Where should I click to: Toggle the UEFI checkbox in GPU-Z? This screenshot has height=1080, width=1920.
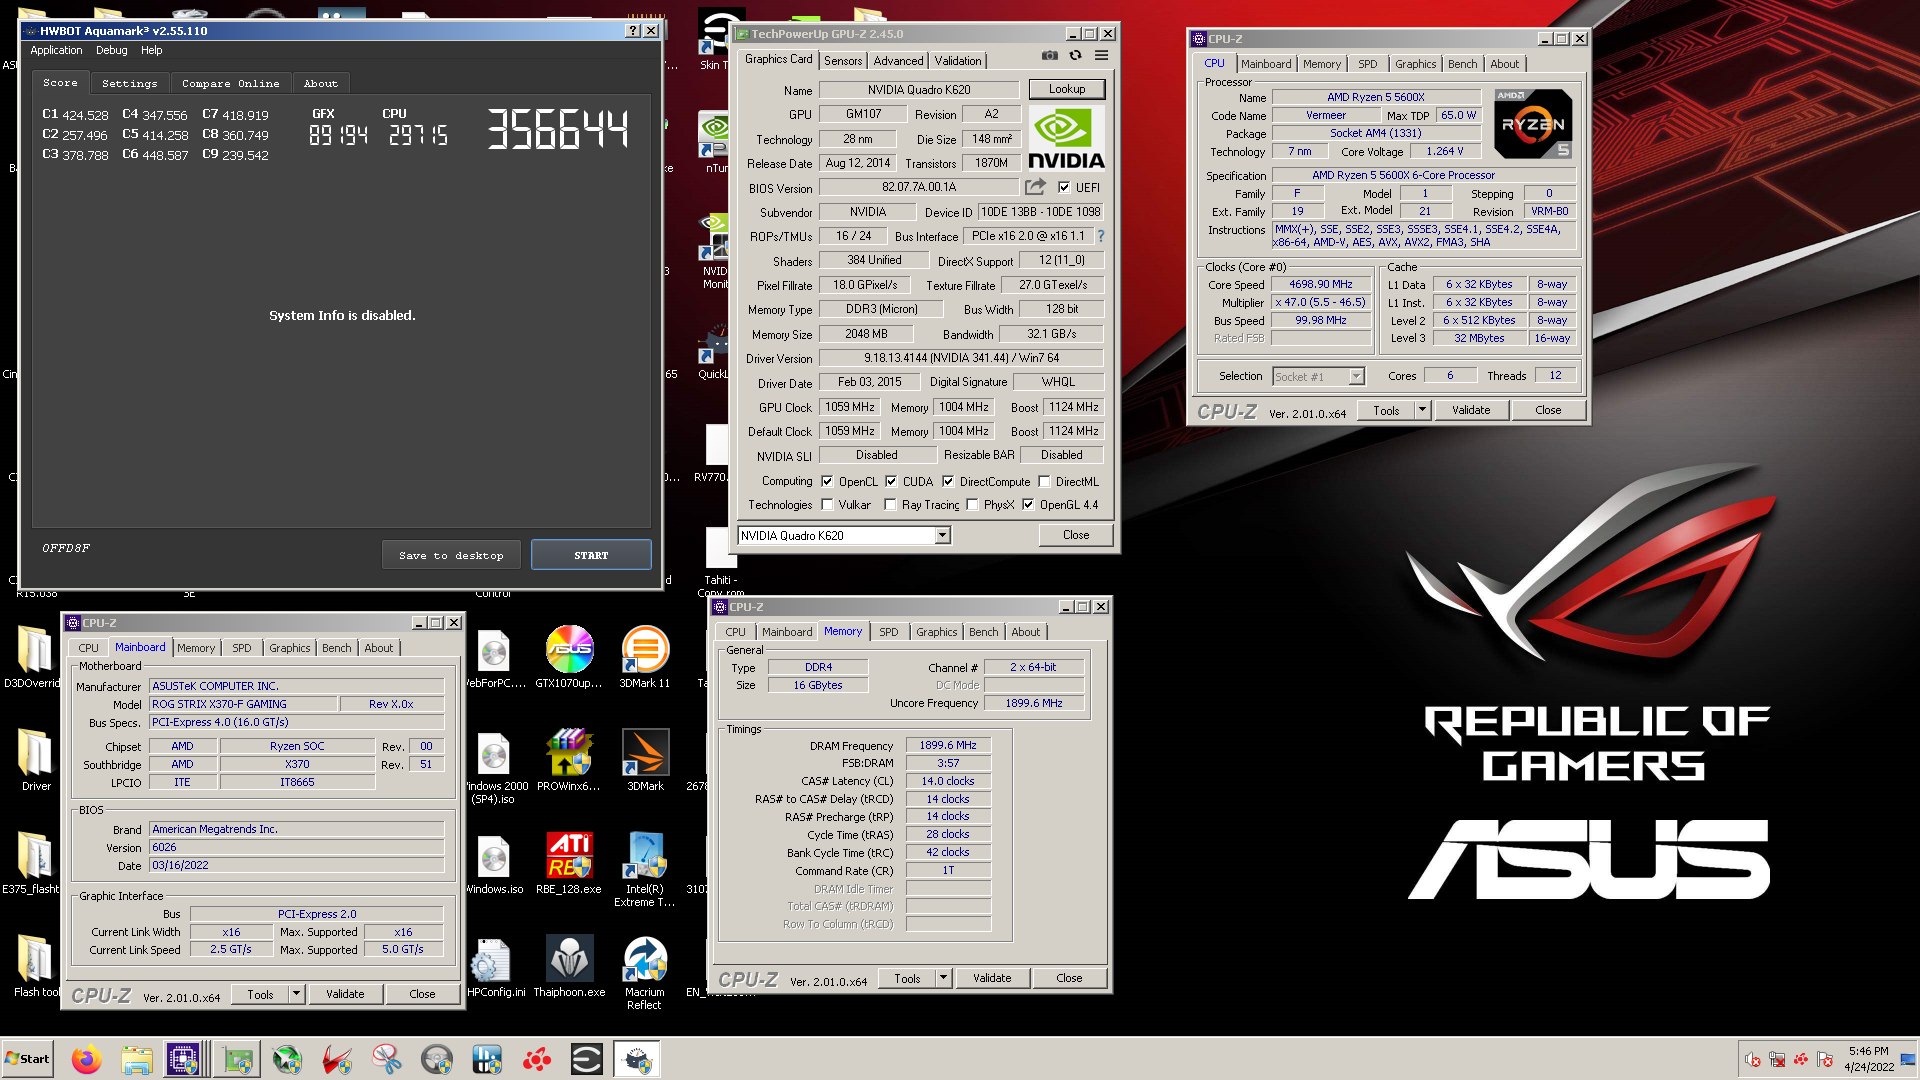pos(1064,187)
